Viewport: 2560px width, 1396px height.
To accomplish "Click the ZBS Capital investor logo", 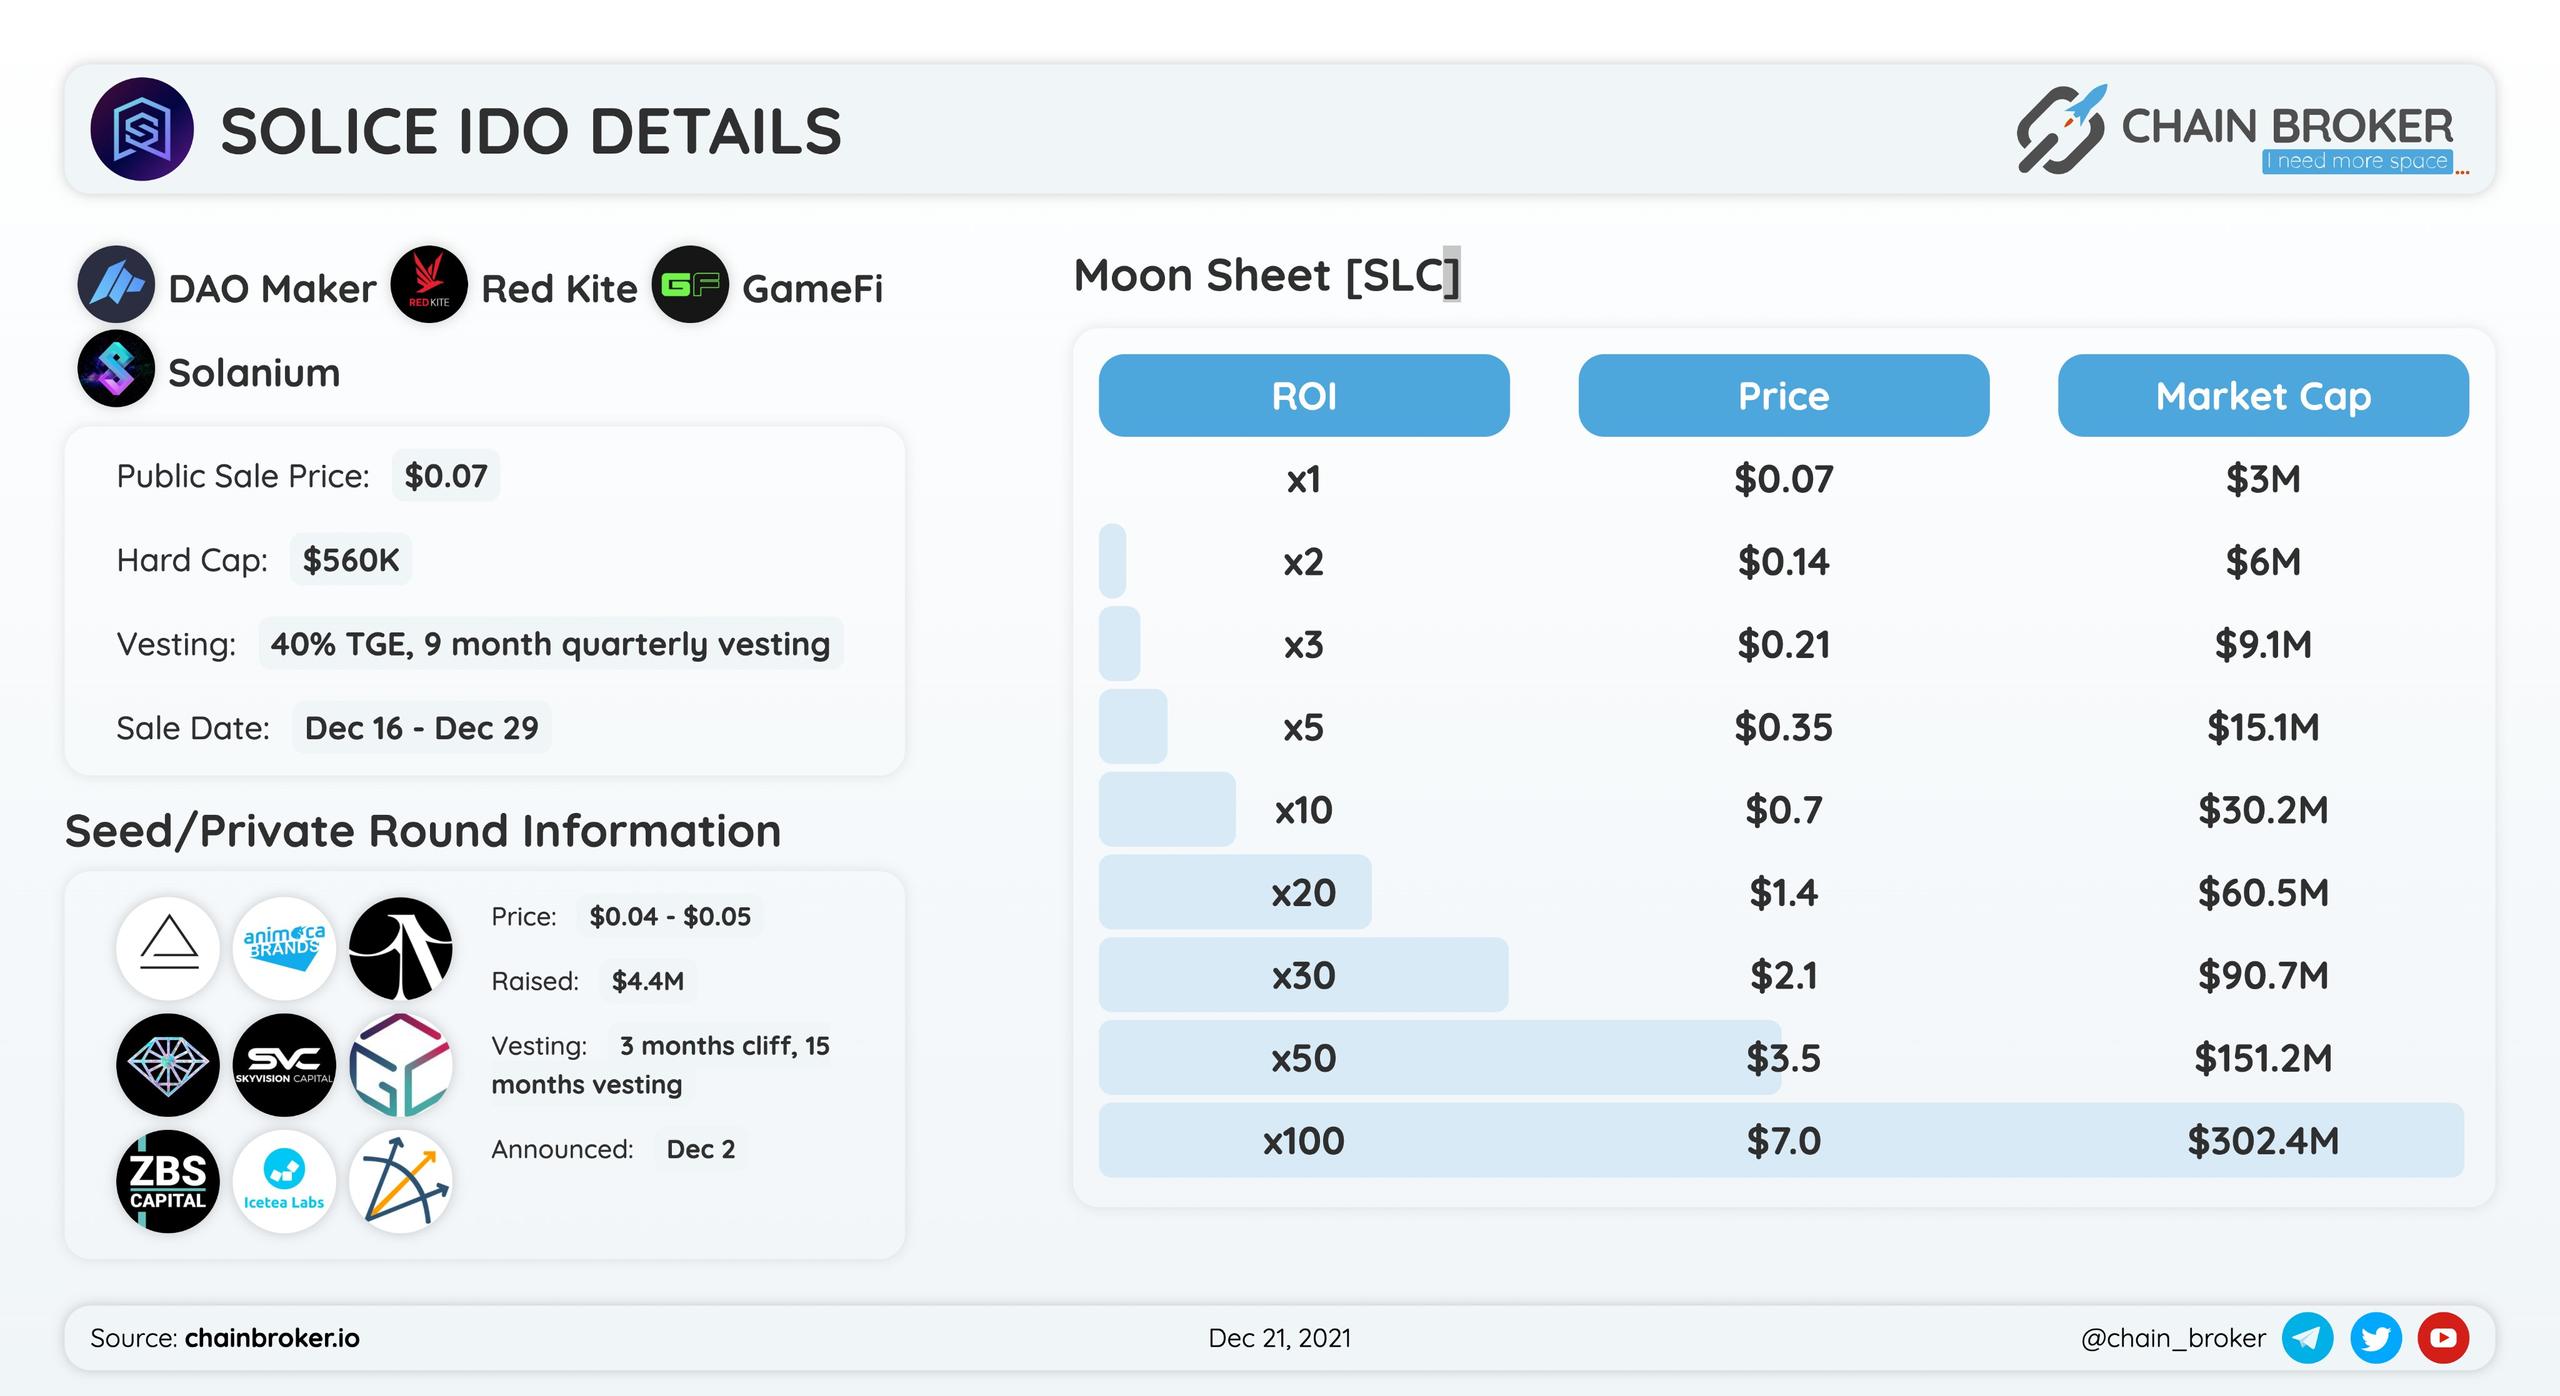I will [x=168, y=1181].
